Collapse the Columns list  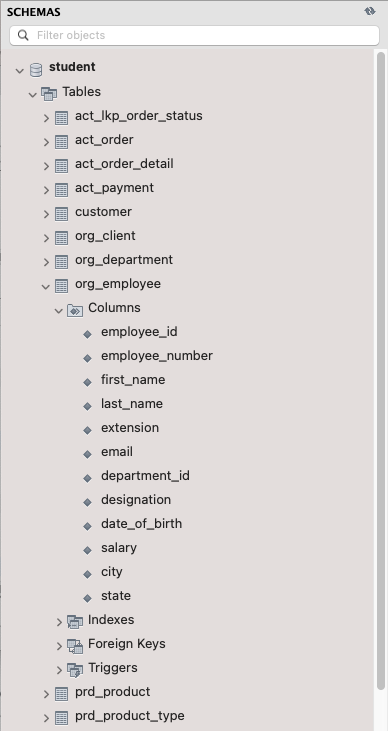point(59,310)
